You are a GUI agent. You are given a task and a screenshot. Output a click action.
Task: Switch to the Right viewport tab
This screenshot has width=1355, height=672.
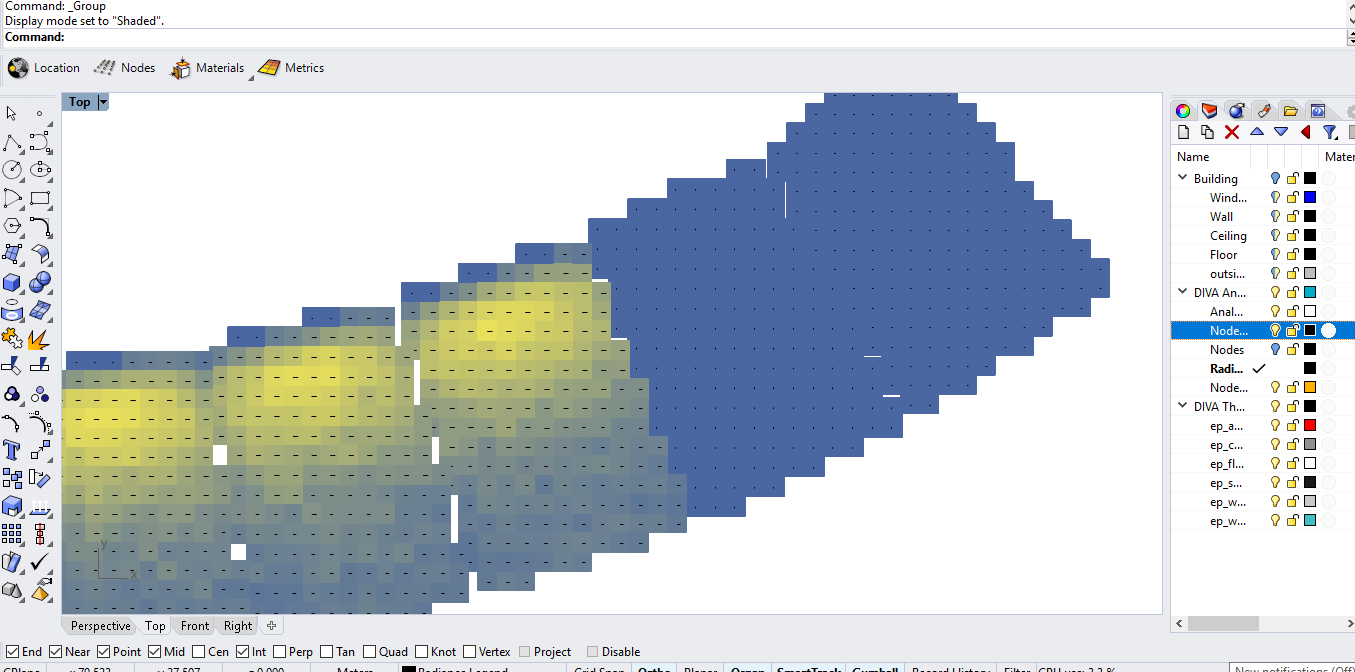(238, 626)
